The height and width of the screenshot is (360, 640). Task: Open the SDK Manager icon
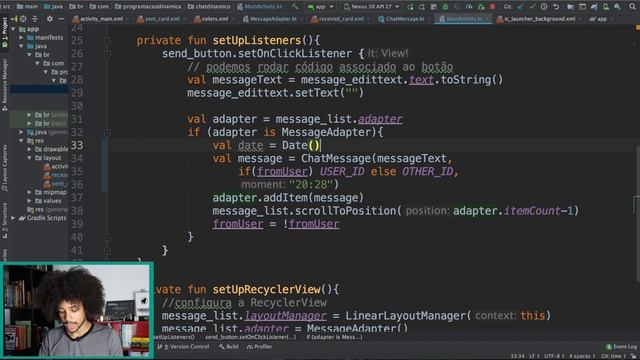(617, 7)
